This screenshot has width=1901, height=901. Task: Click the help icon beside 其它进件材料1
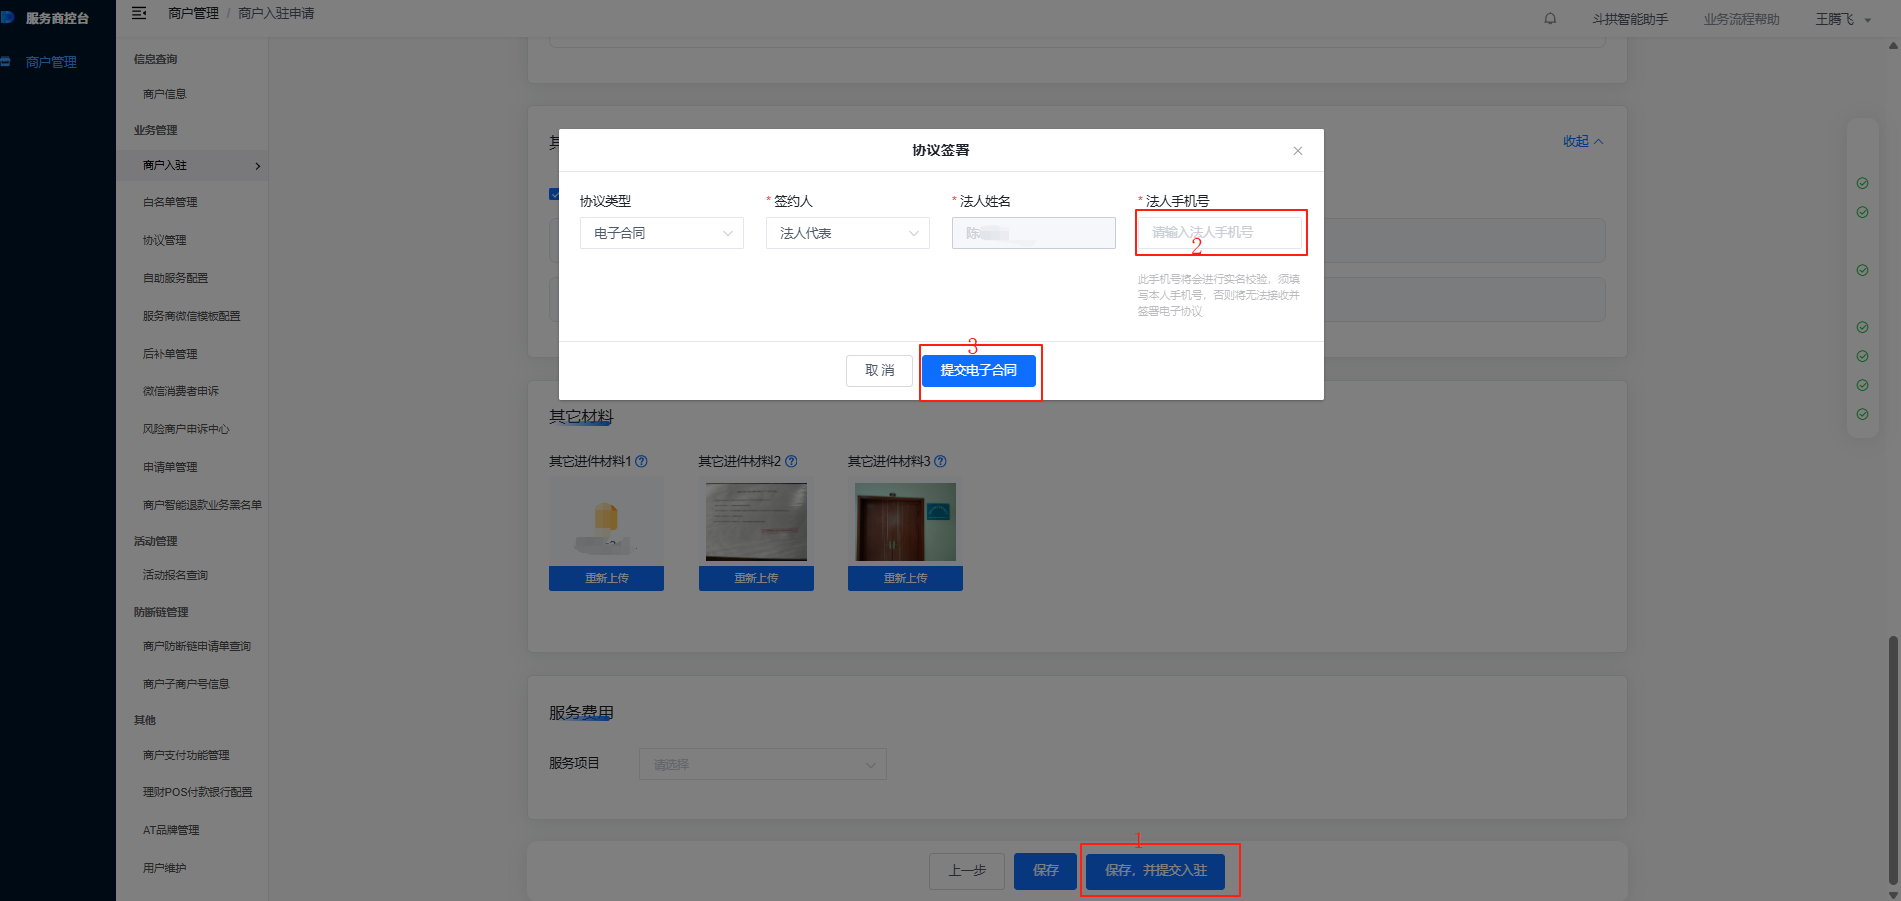[641, 461]
